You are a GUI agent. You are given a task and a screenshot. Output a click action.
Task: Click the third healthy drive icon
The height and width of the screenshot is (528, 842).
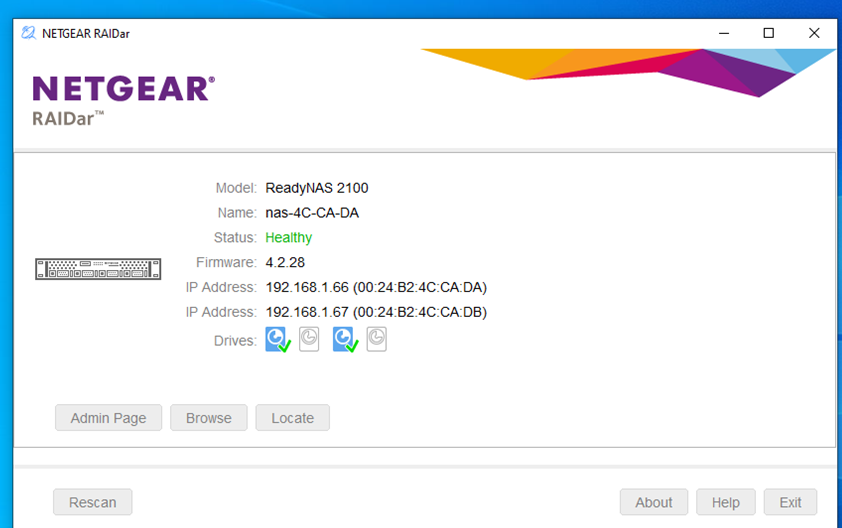345,339
